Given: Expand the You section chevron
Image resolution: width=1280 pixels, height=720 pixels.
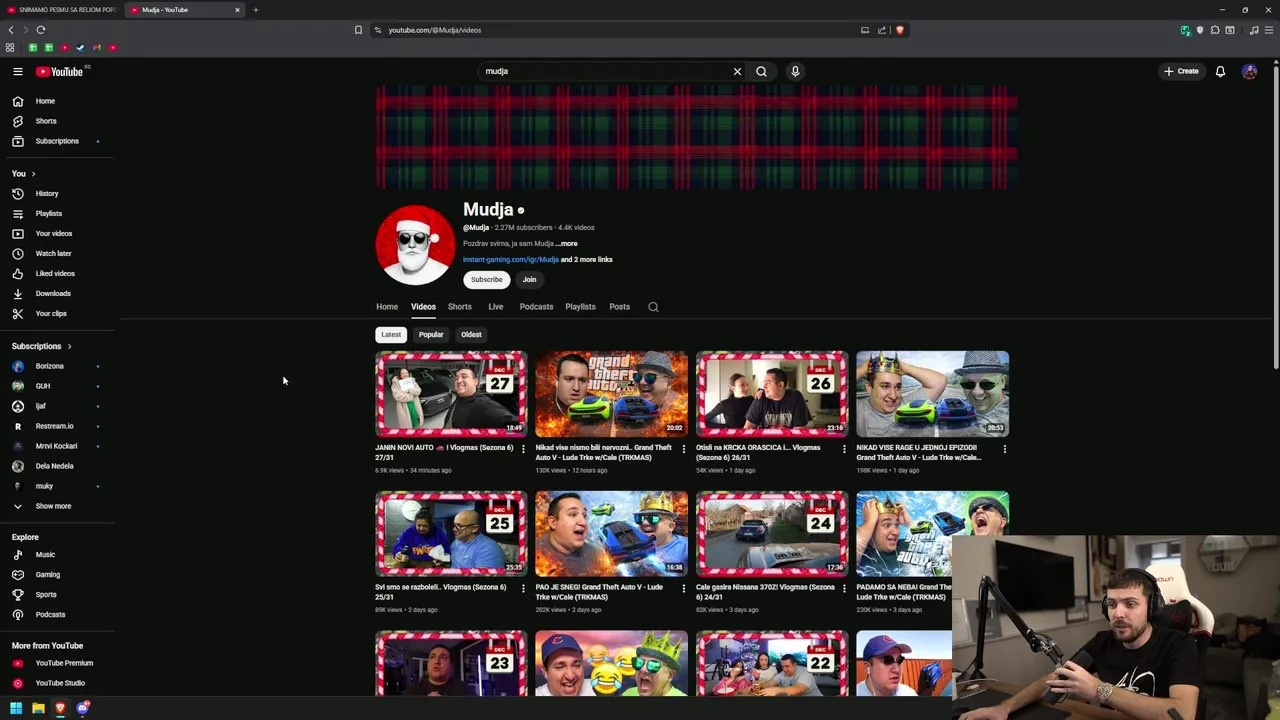Looking at the screenshot, I should 33,174.
